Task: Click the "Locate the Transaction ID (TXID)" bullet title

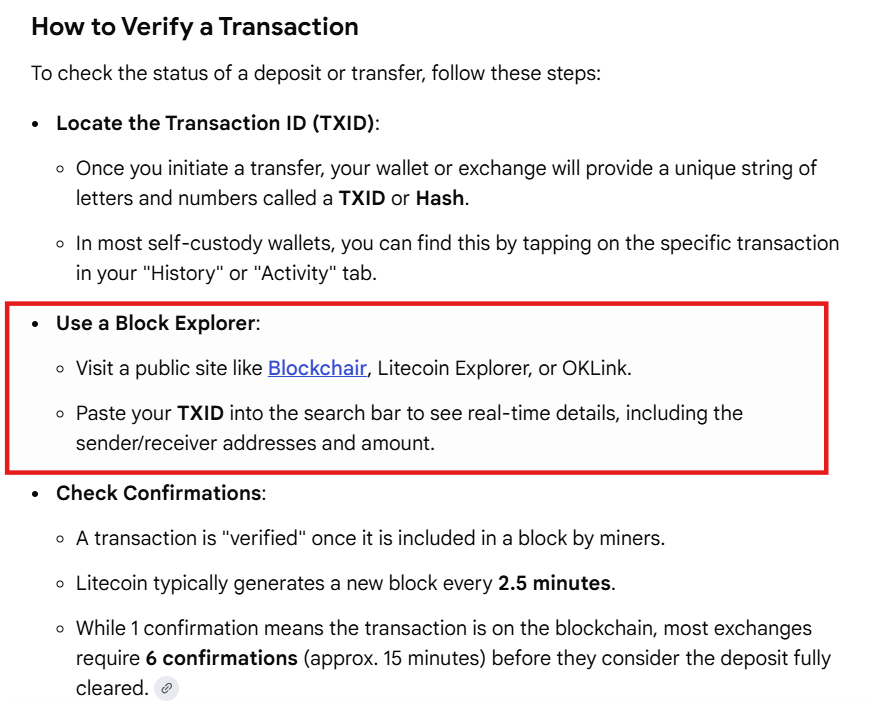Action: (217, 123)
